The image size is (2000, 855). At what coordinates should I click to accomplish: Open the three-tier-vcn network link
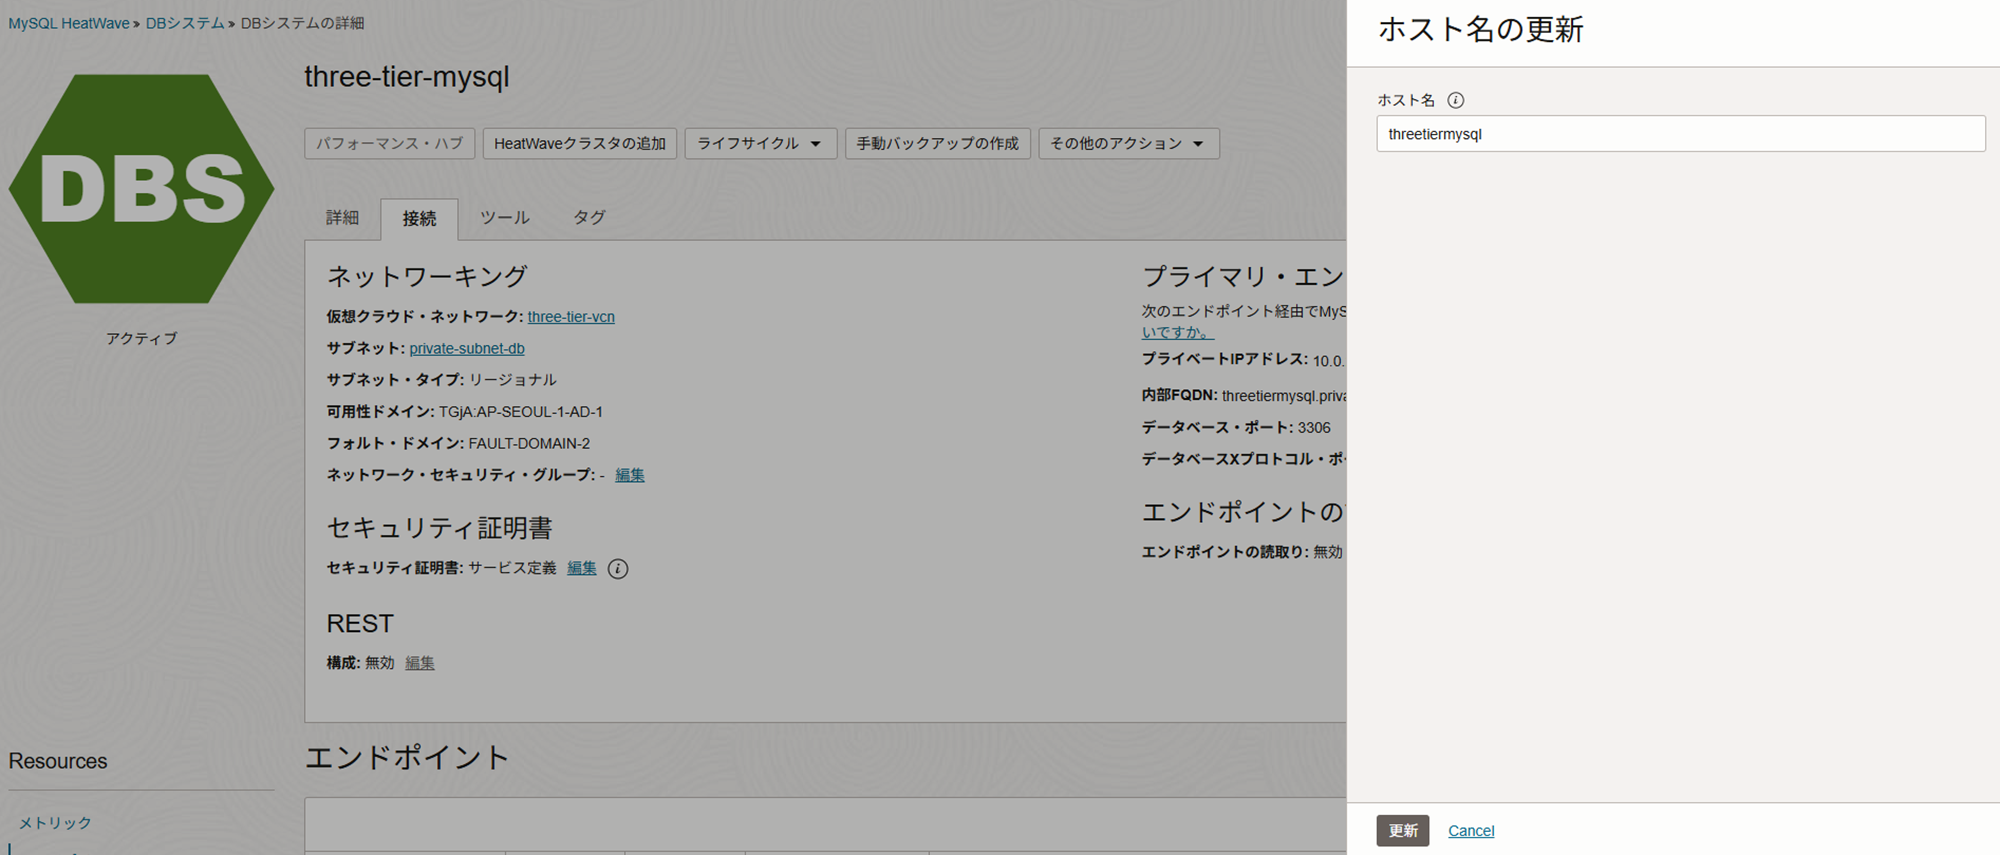[x=571, y=317]
